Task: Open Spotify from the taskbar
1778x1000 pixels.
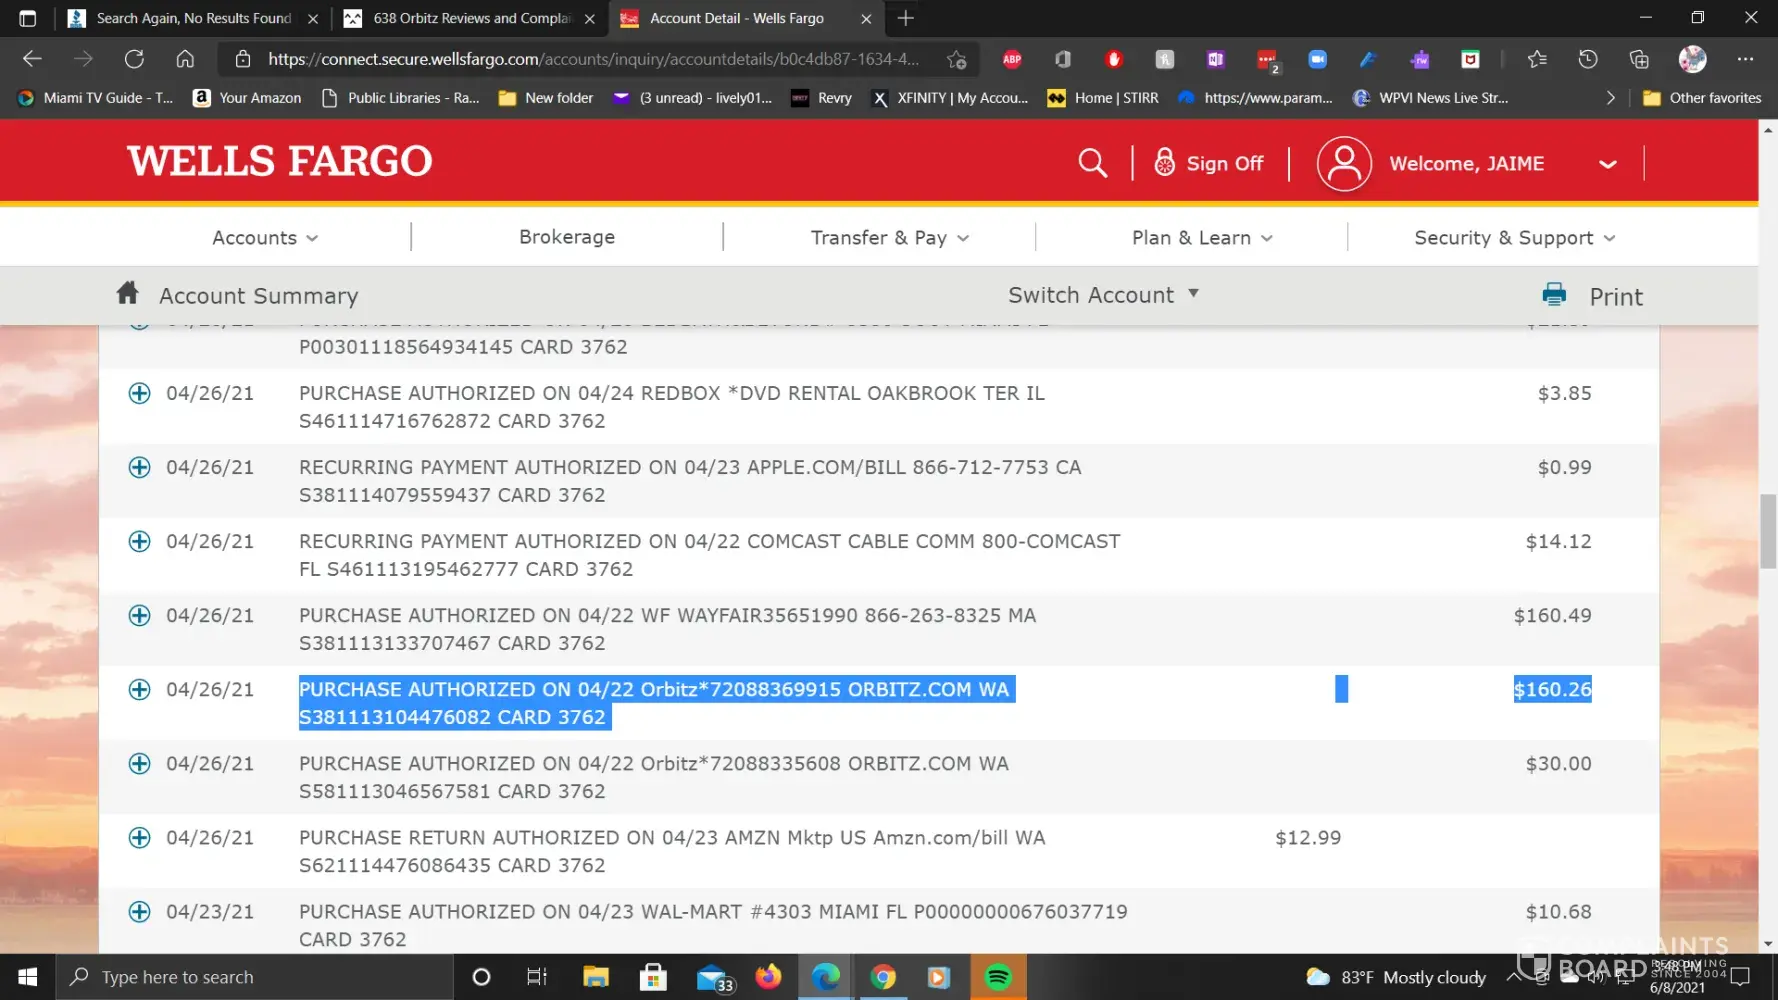Action: [x=997, y=977]
